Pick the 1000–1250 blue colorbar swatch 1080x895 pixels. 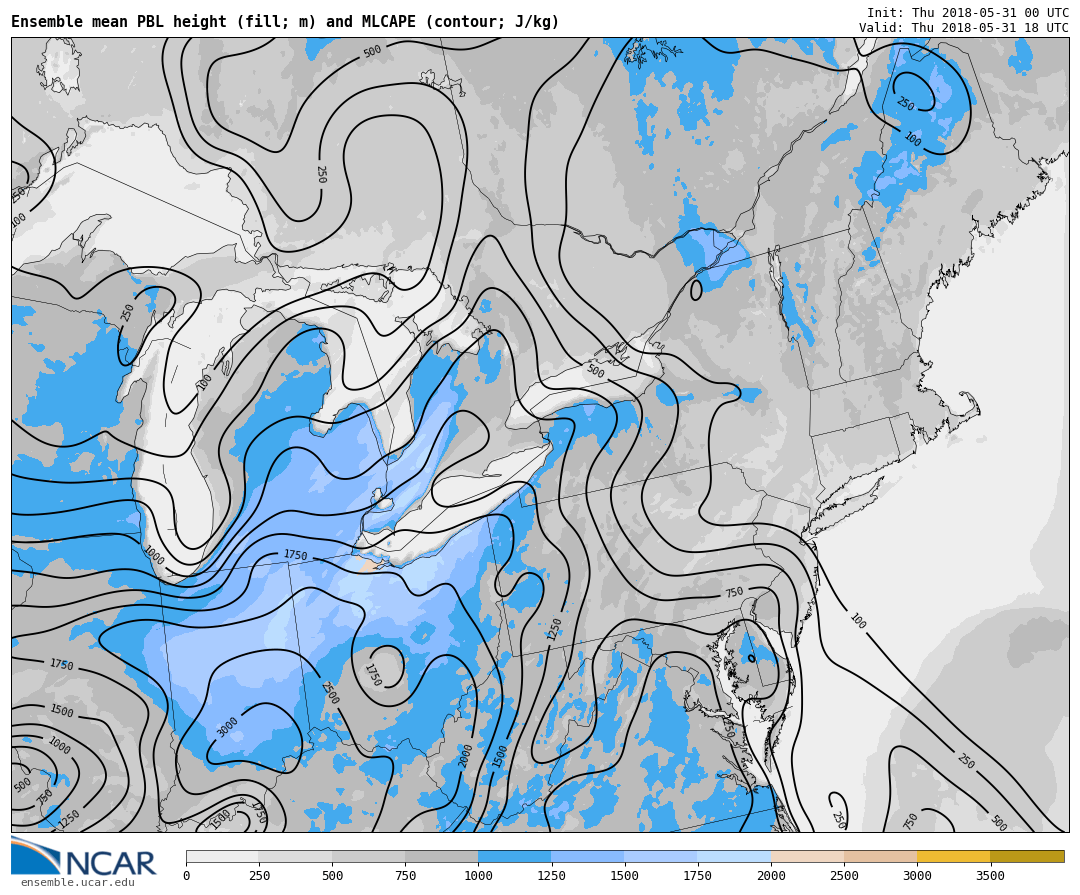click(x=515, y=856)
